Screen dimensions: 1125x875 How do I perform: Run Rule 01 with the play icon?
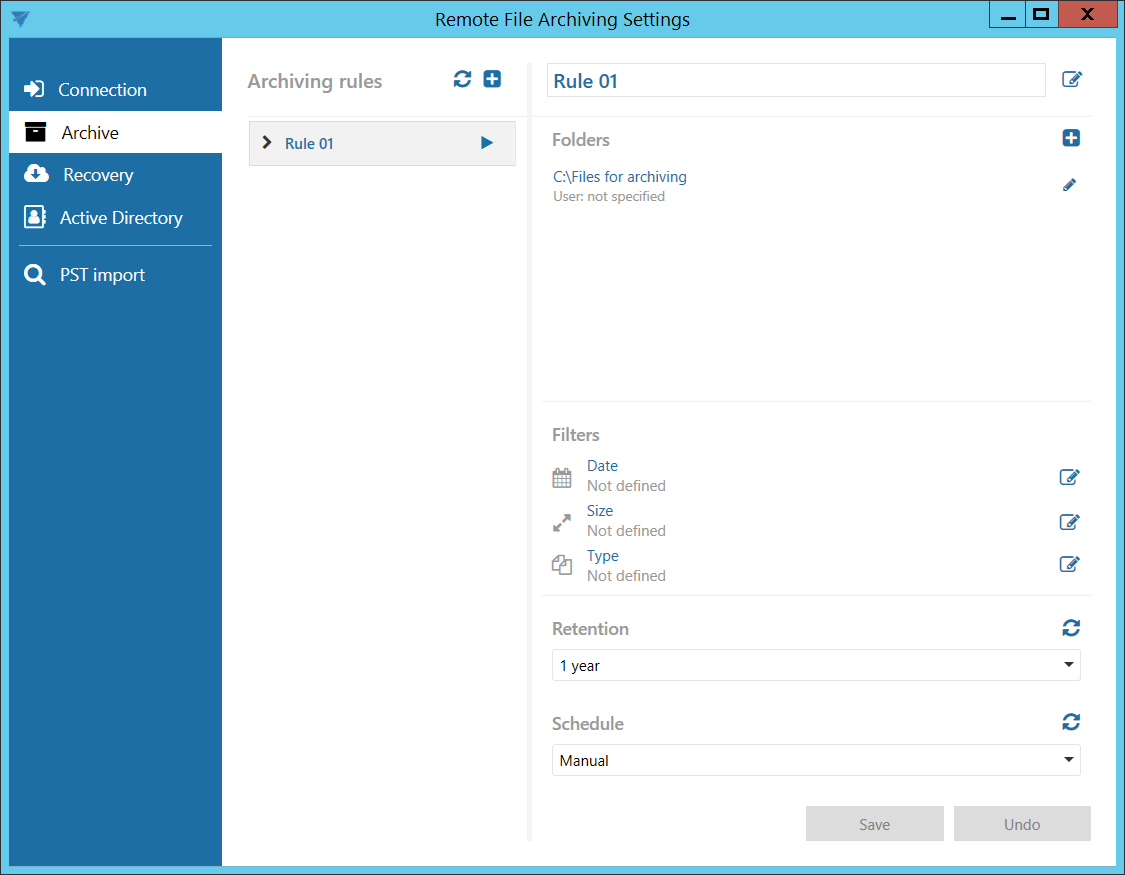487,143
